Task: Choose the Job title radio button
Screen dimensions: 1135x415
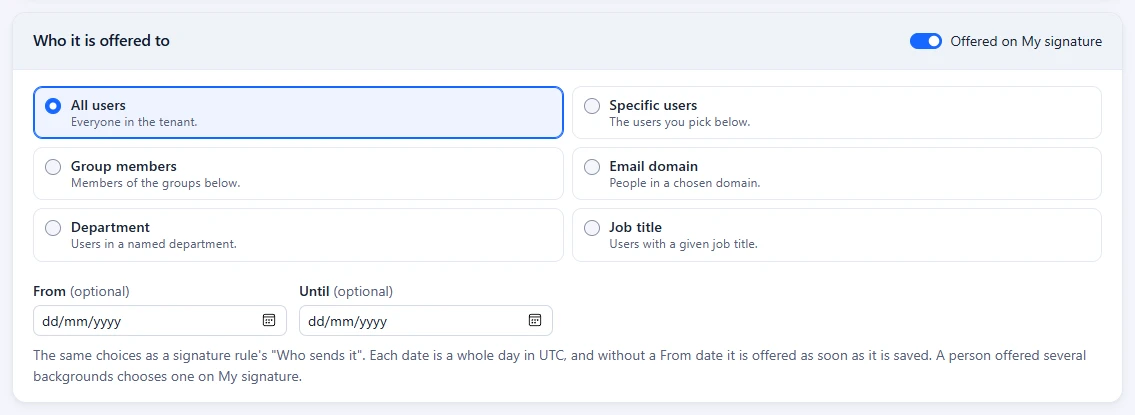Action: point(592,227)
